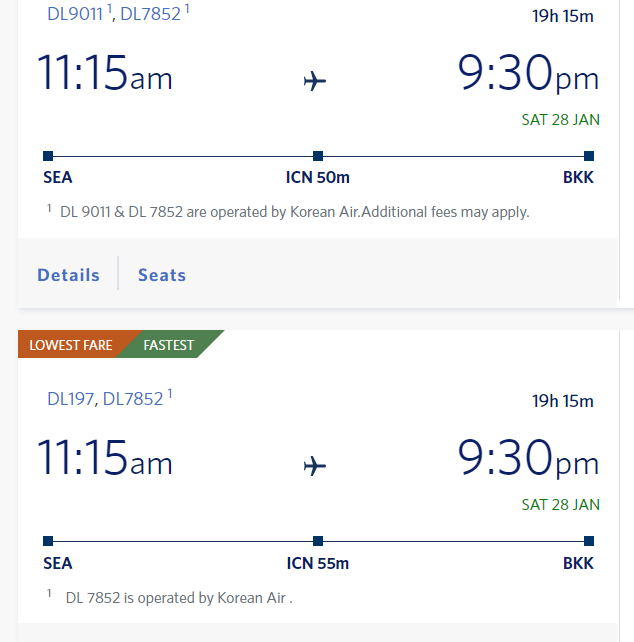Viewport: 634px width, 642px height.
Task: Click the 11:15am departure time on first flight
Action: (105, 72)
